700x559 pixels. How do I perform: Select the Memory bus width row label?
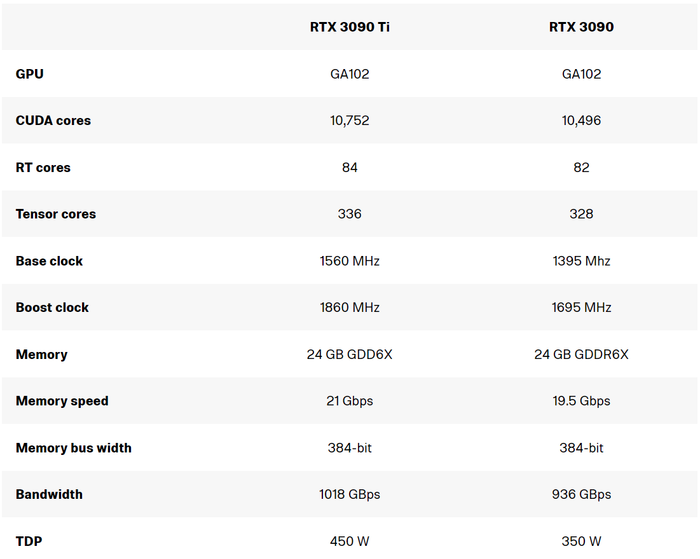[74, 448]
